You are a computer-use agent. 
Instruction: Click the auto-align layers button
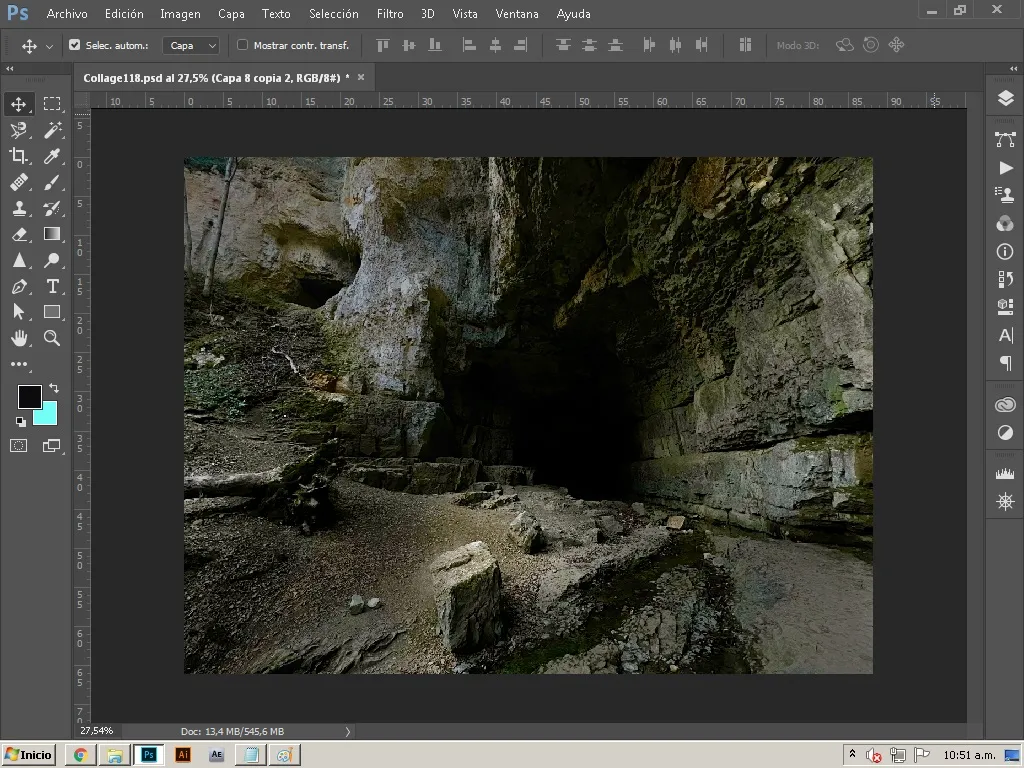point(745,45)
